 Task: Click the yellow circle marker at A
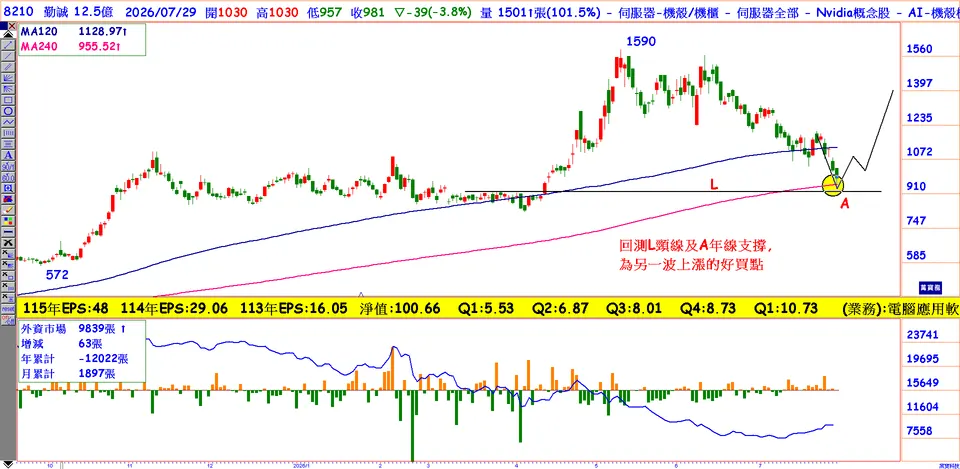pos(833,184)
